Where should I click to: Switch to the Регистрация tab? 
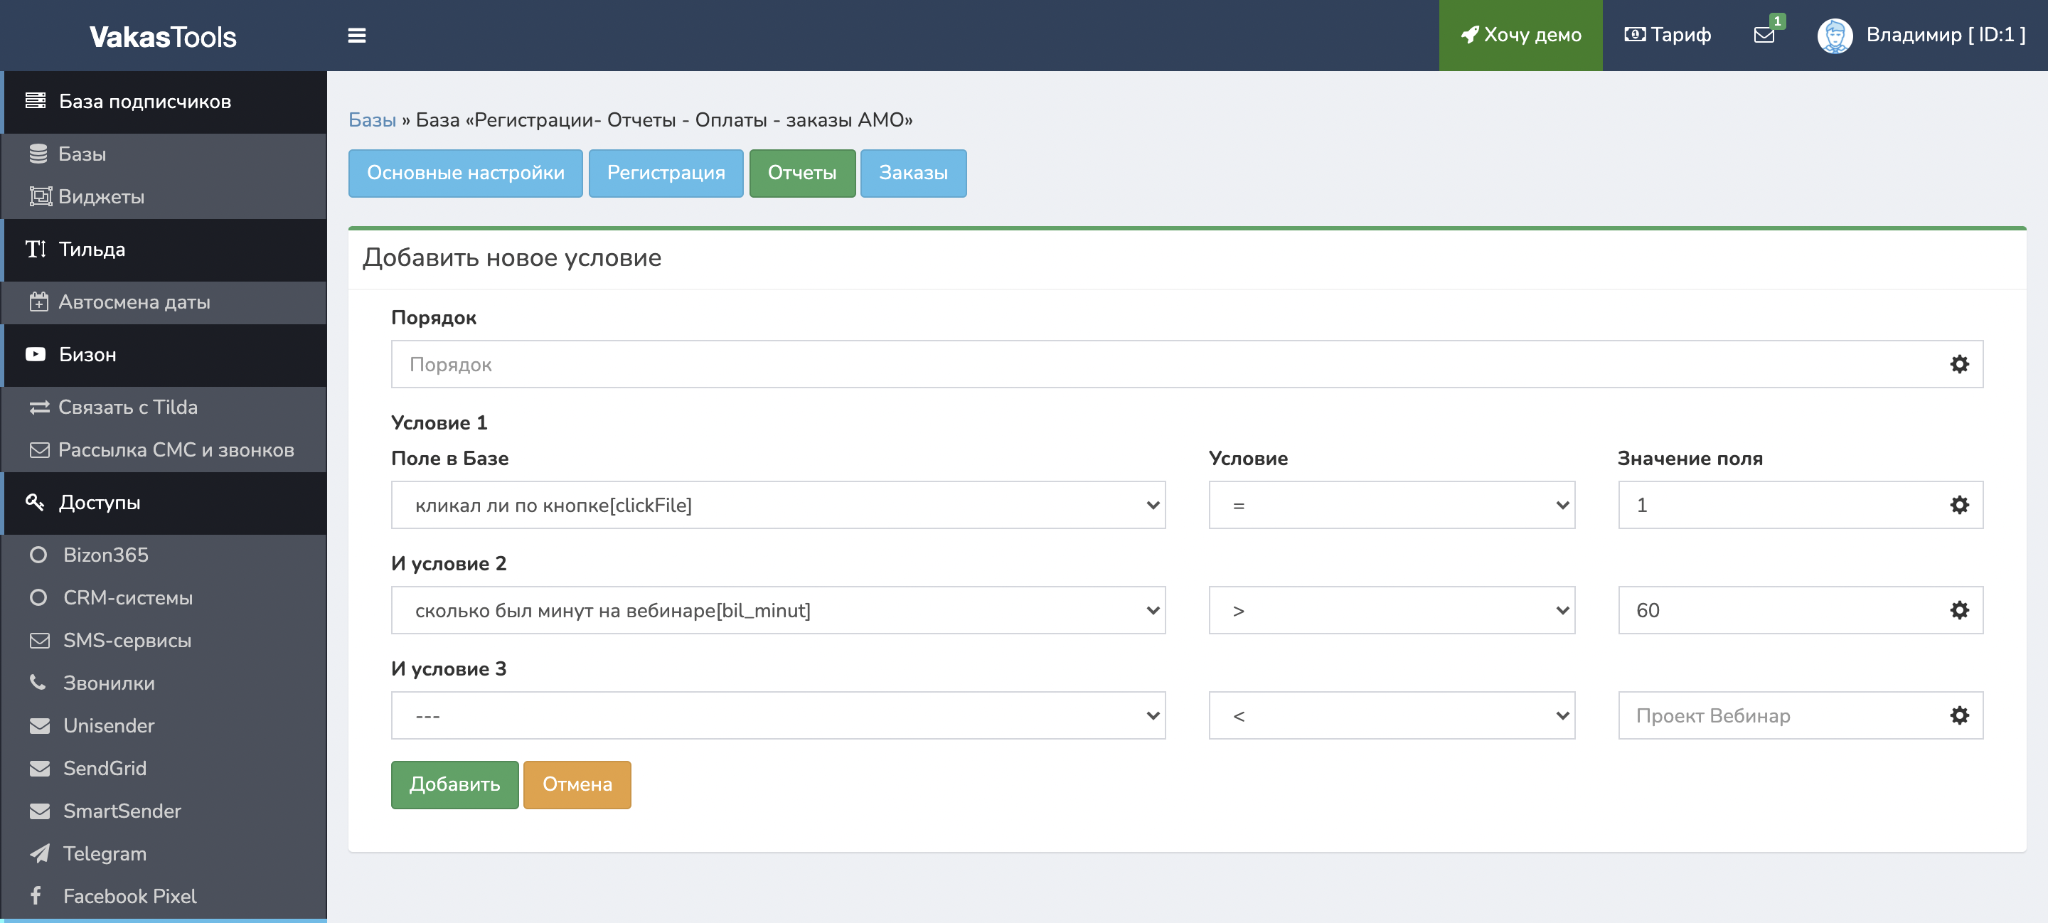coord(666,173)
